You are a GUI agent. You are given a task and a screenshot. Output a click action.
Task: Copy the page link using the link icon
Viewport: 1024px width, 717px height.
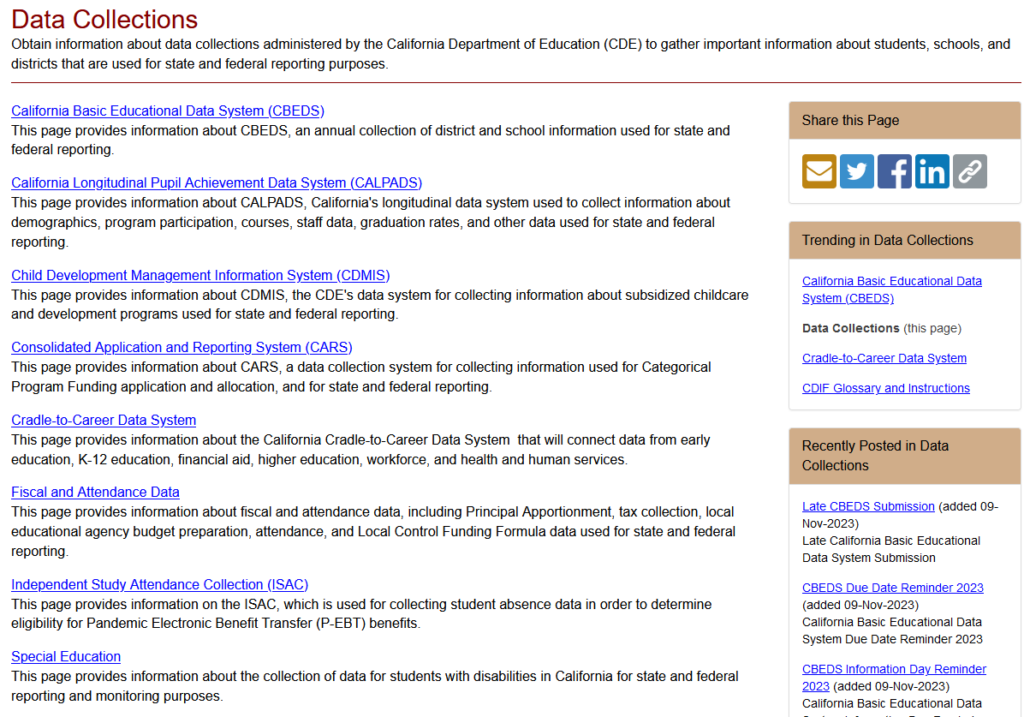click(969, 170)
